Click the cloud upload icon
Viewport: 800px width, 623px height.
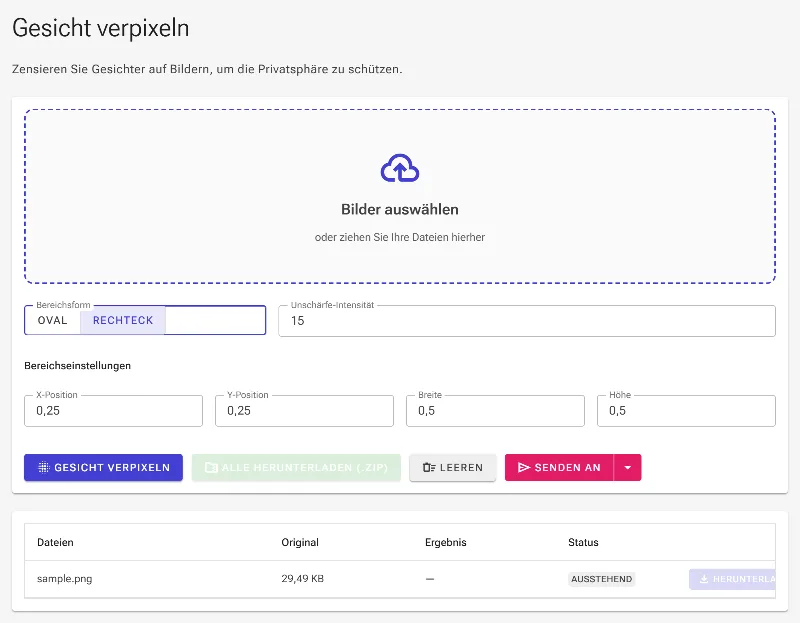coord(400,168)
